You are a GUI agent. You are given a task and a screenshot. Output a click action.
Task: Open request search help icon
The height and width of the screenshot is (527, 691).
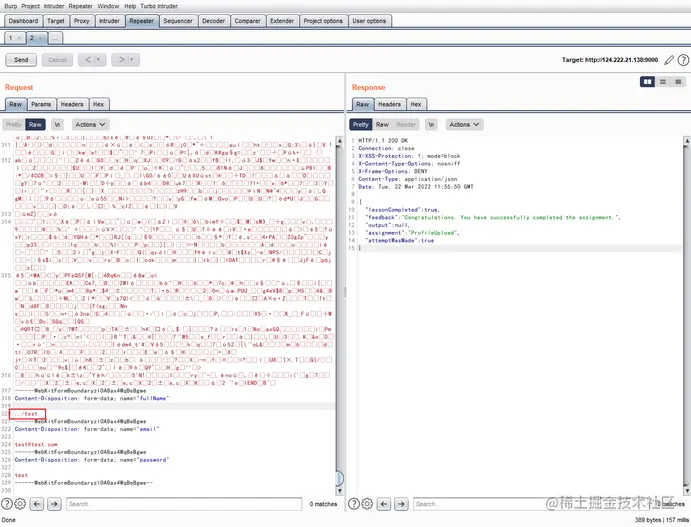(7, 504)
